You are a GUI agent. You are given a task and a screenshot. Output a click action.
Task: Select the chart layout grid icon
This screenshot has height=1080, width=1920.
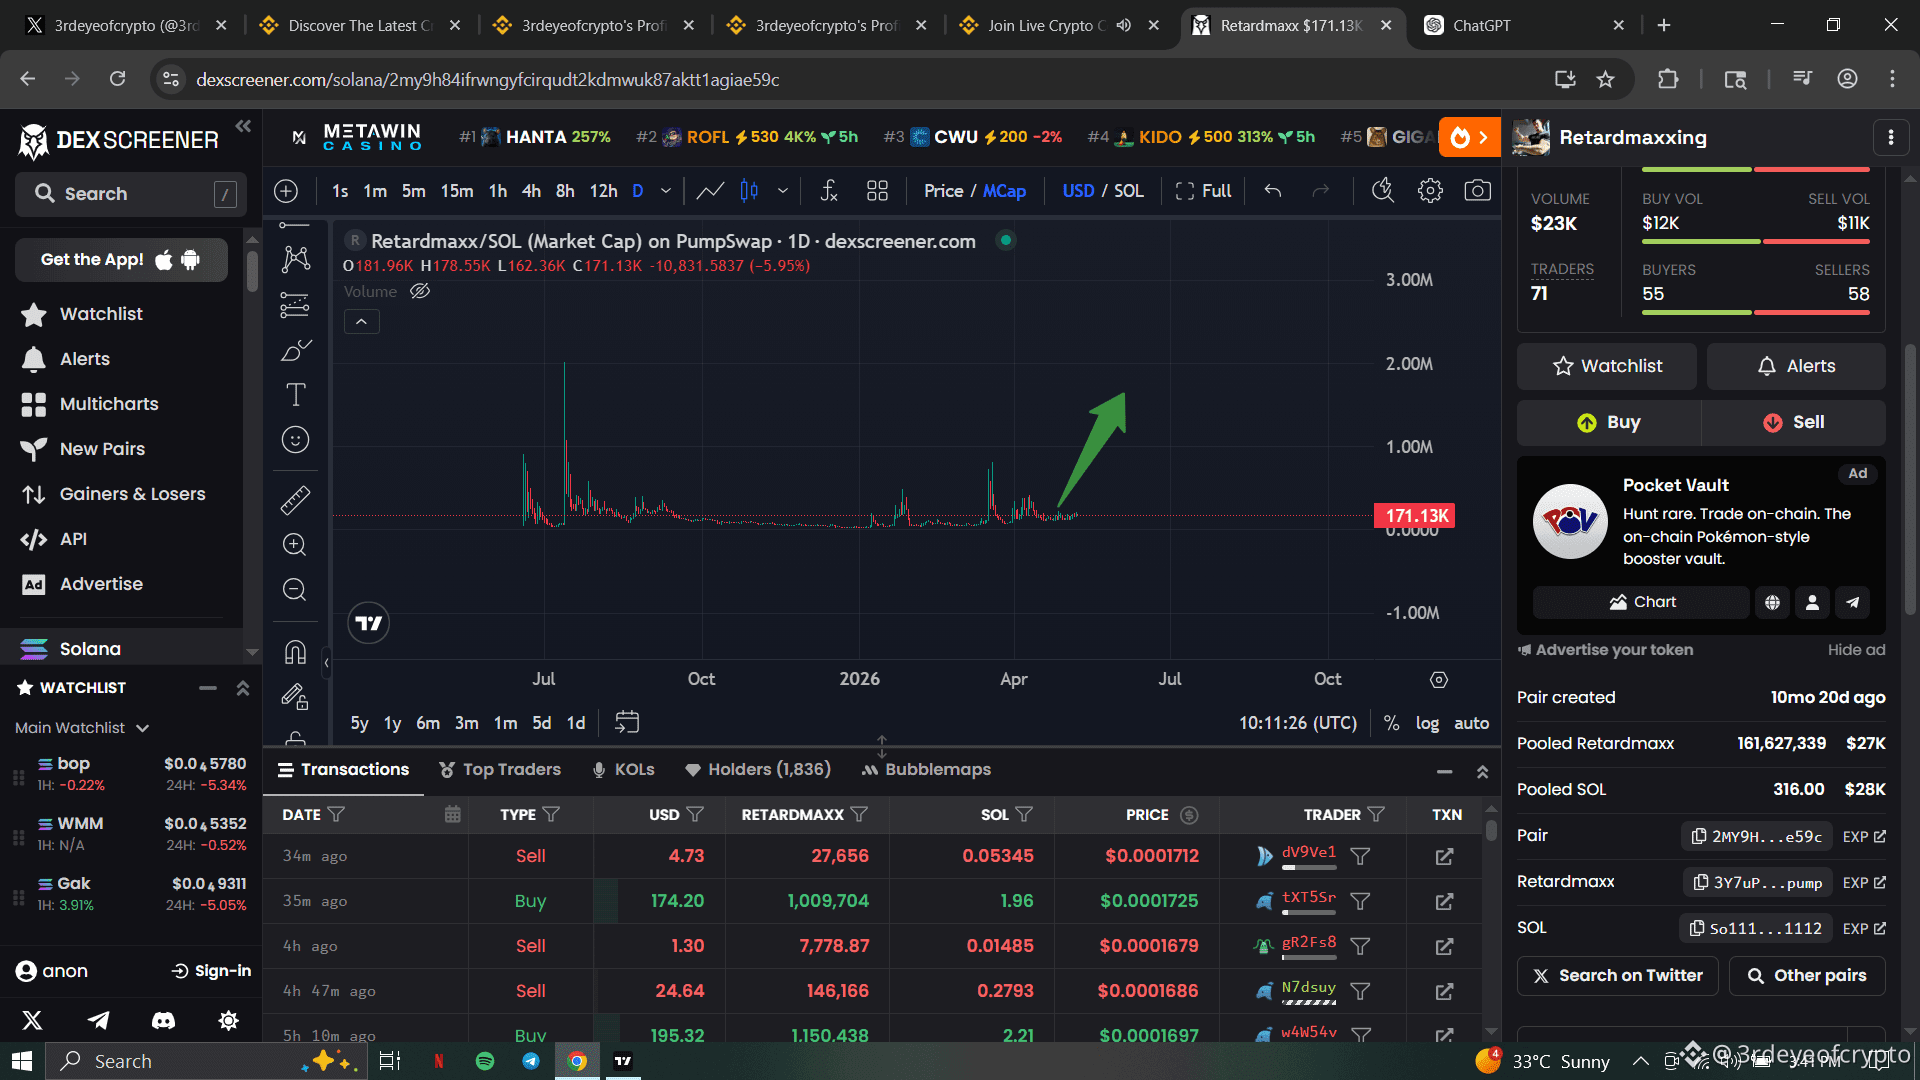point(877,191)
